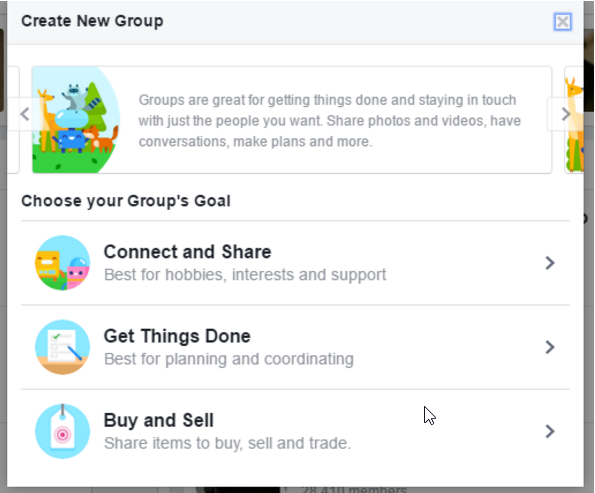Expand the Get Things Done chevron
Screen dimensions: 595x493
pyautogui.click(x=549, y=347)
